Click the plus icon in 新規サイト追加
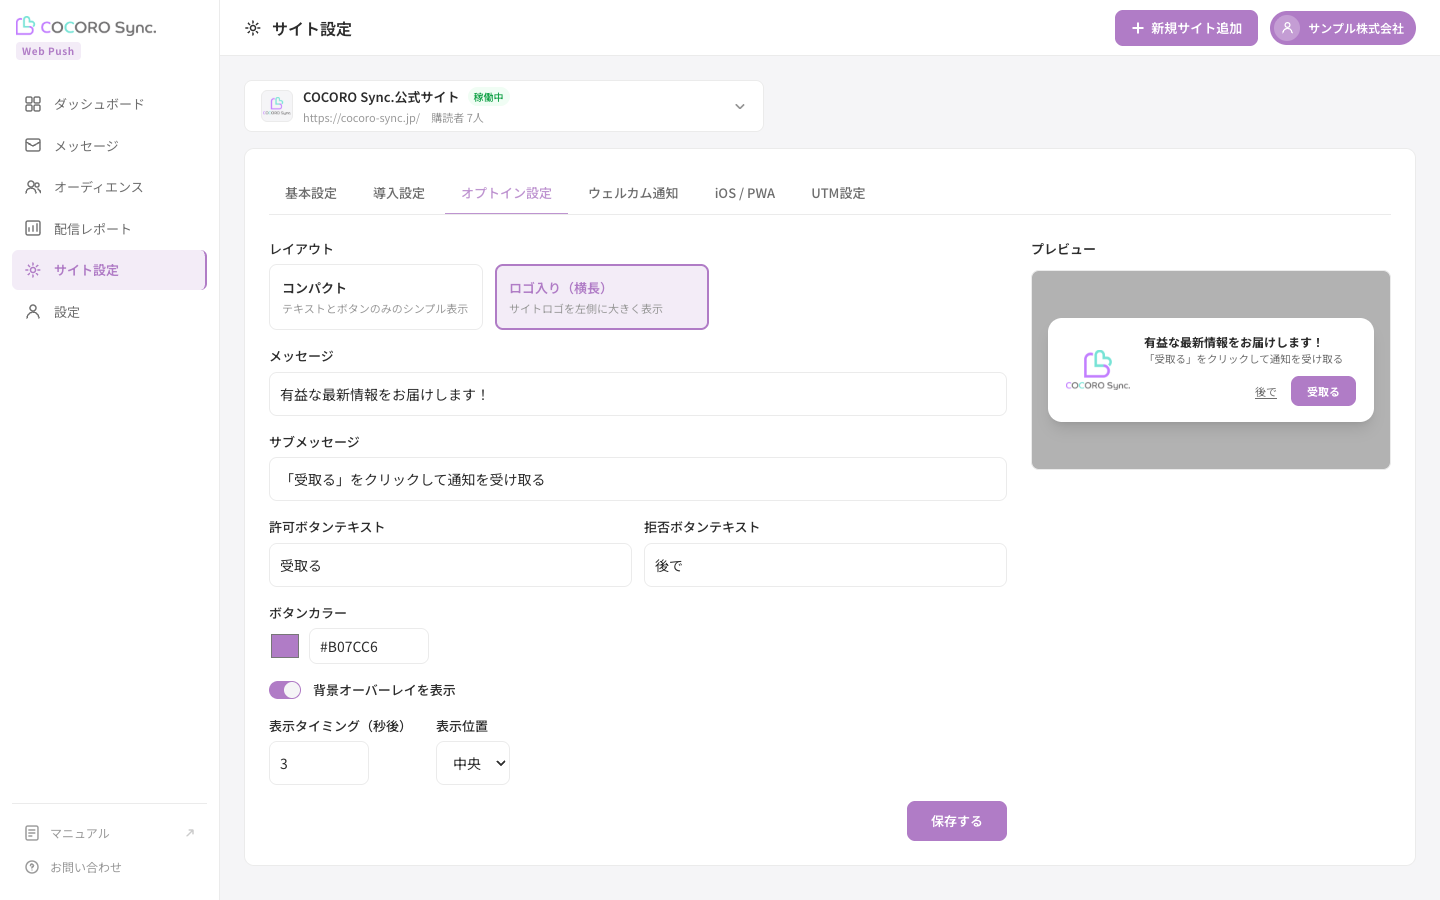 pyautogui.click(x=1137, y=28)
